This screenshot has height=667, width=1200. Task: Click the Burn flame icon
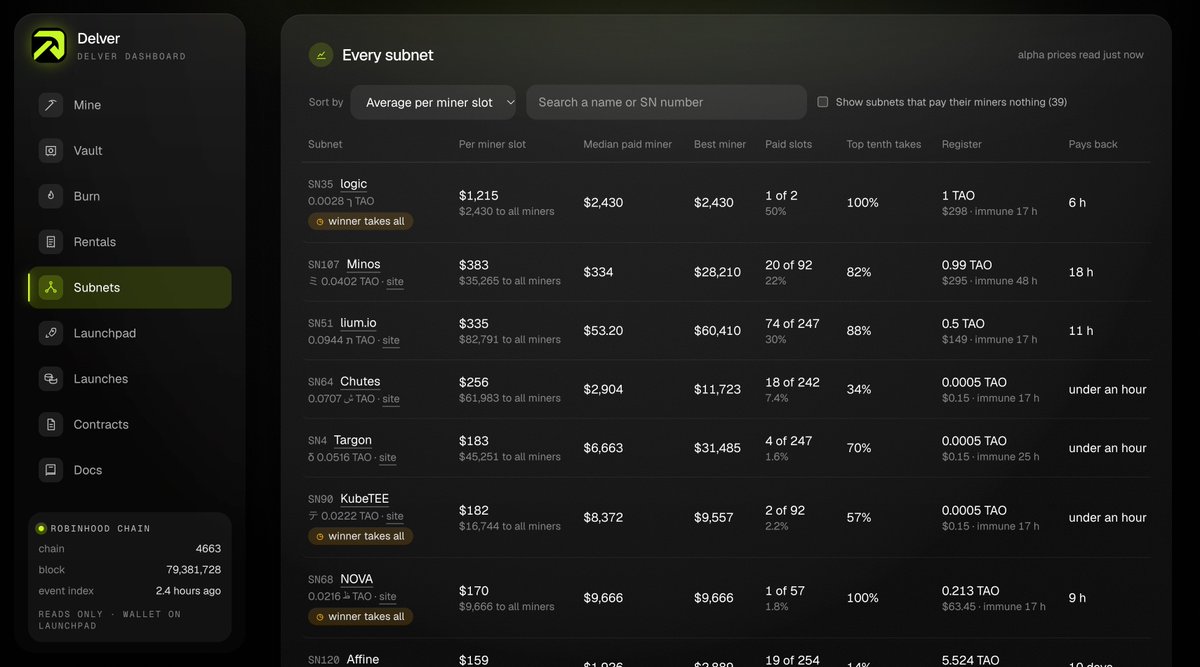click(x=51, y=196)
